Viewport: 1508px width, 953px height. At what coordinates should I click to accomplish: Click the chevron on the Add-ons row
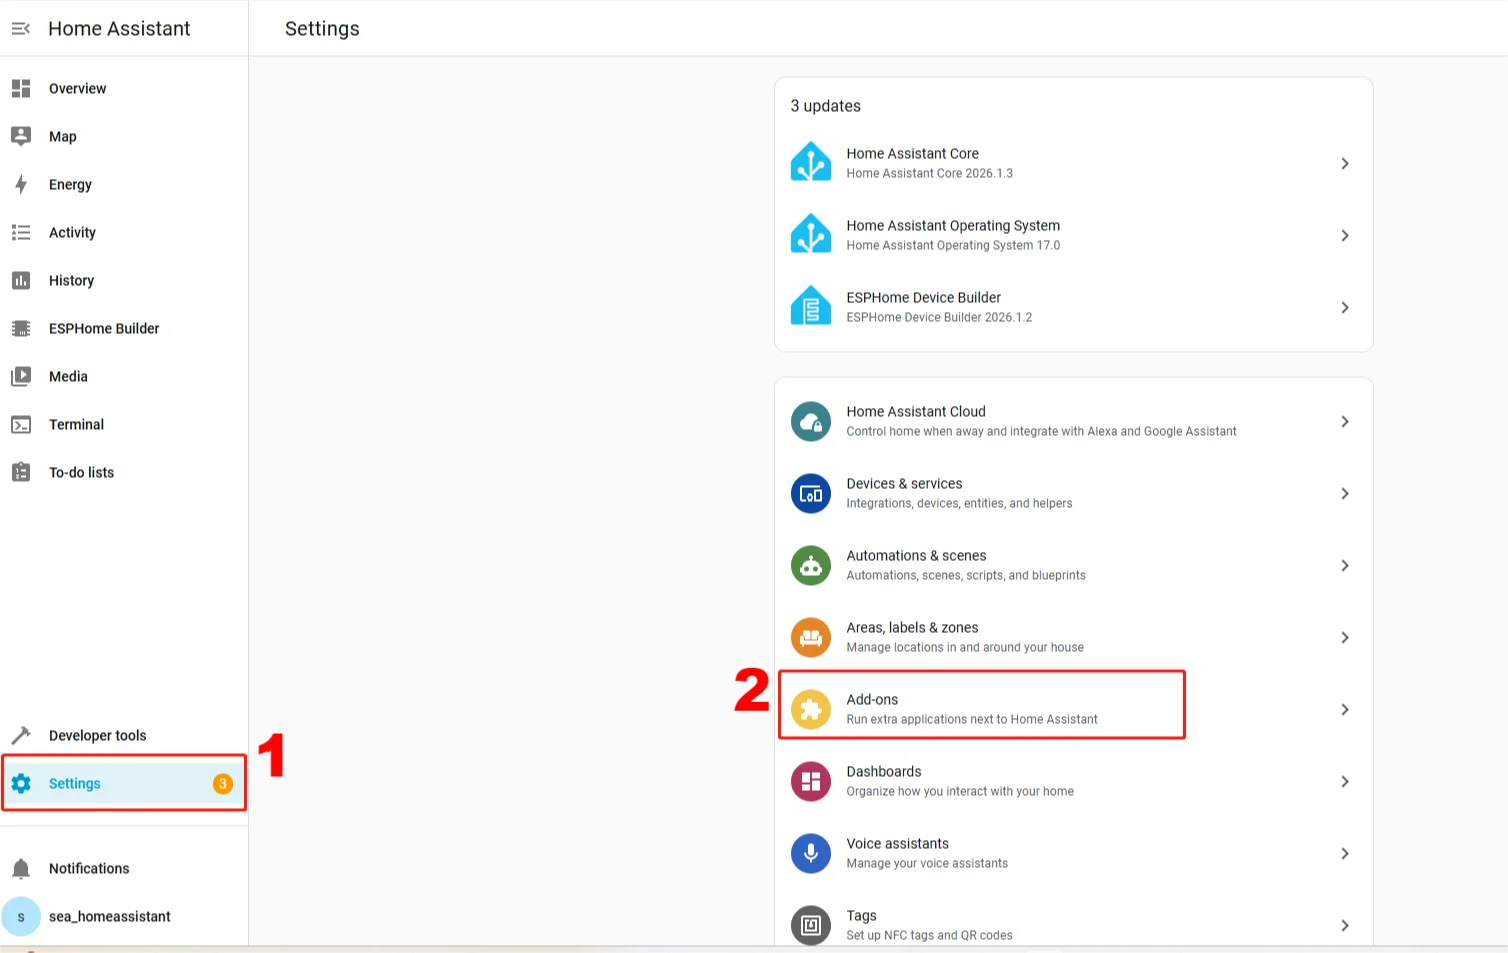tap(1344, 710)
